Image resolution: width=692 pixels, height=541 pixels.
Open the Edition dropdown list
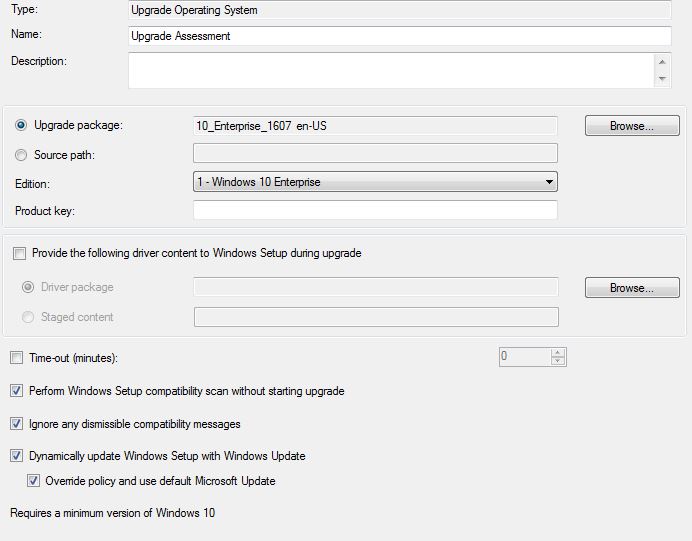click(375, 182)
